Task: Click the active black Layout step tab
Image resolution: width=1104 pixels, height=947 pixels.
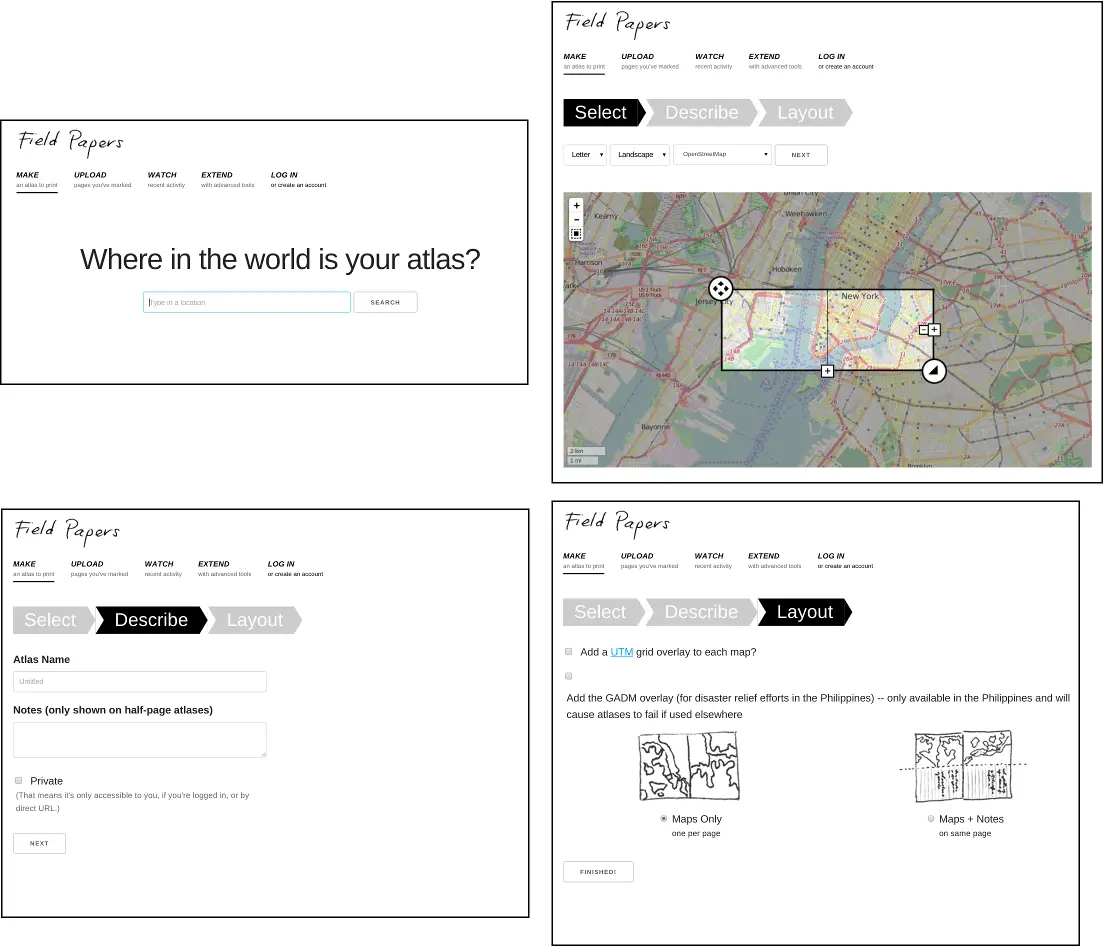Action: point(805,613)
